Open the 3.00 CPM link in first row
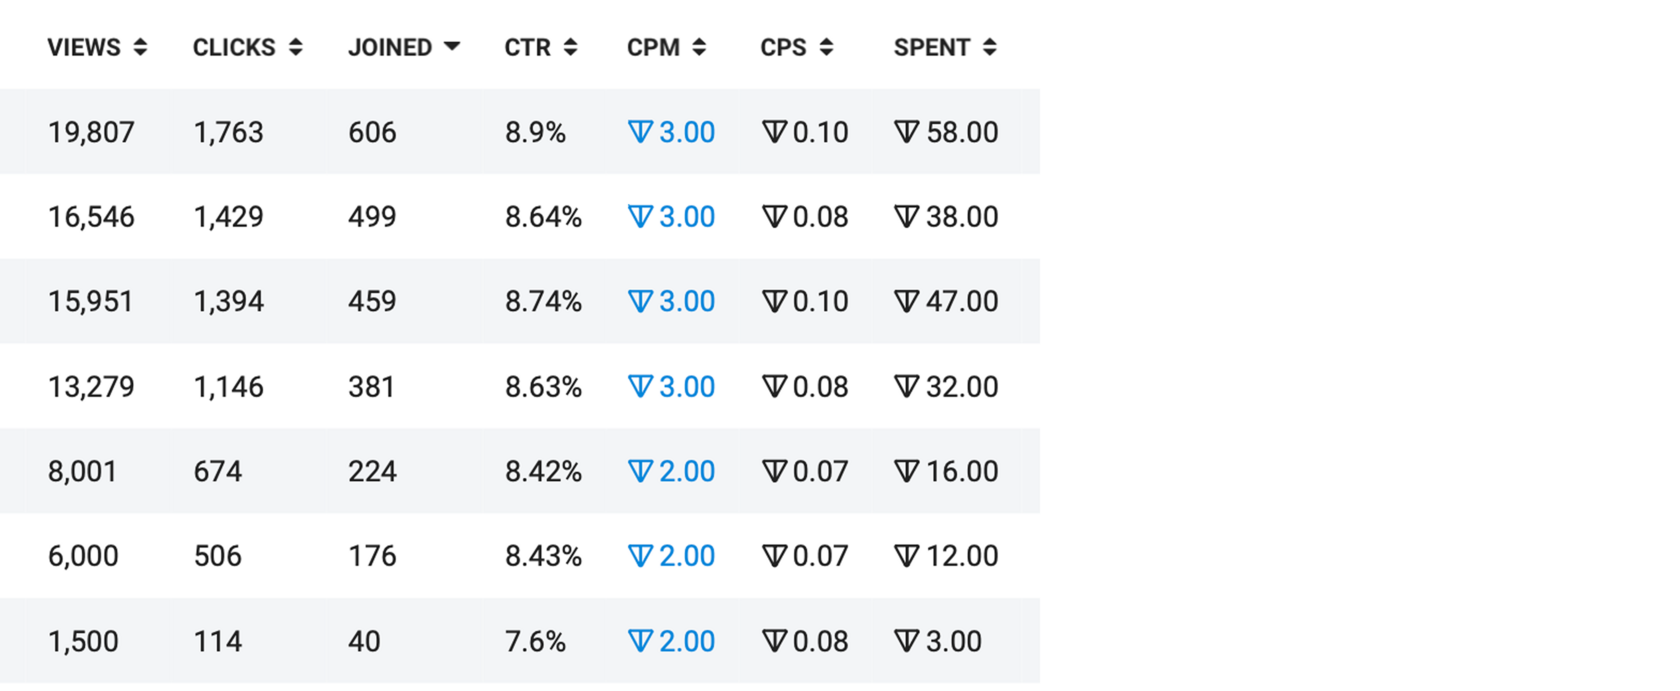The image size is (1680, 691). 671,132
